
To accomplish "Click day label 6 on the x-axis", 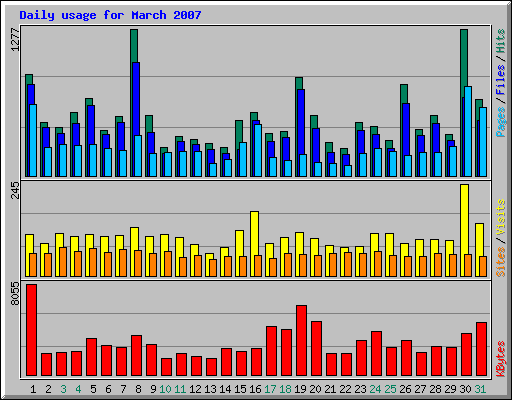I will 108,389.
